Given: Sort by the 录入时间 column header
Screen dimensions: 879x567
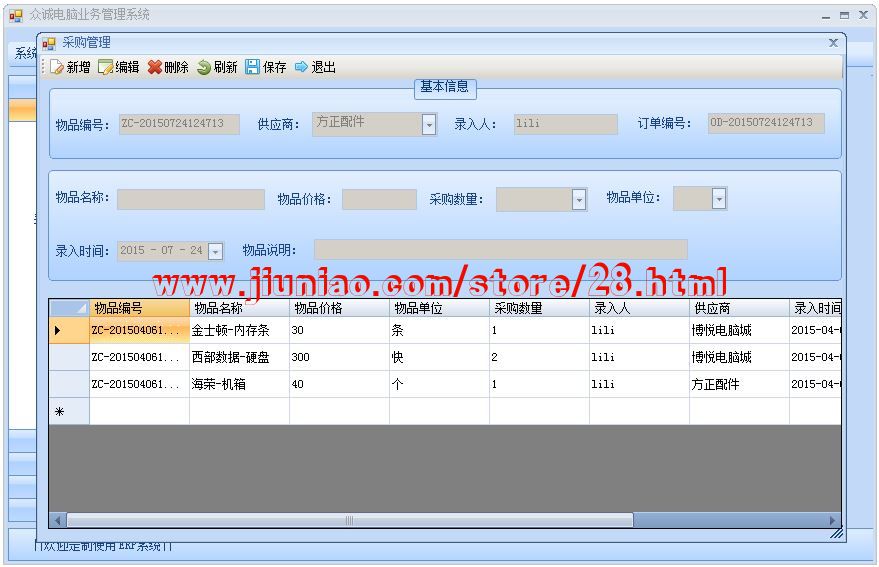Looking at the screenshot, I should (x=816, y=308).
